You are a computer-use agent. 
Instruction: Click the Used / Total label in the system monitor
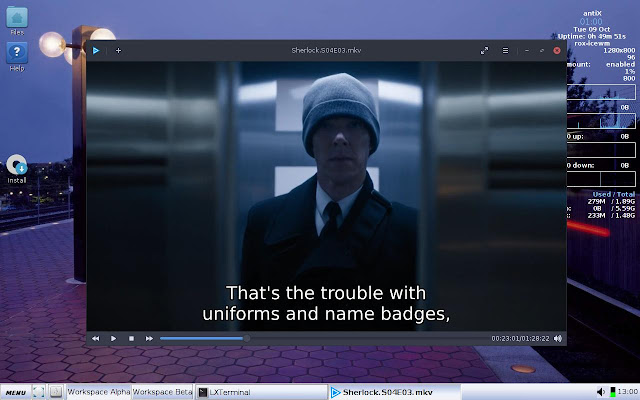point(614,194)
